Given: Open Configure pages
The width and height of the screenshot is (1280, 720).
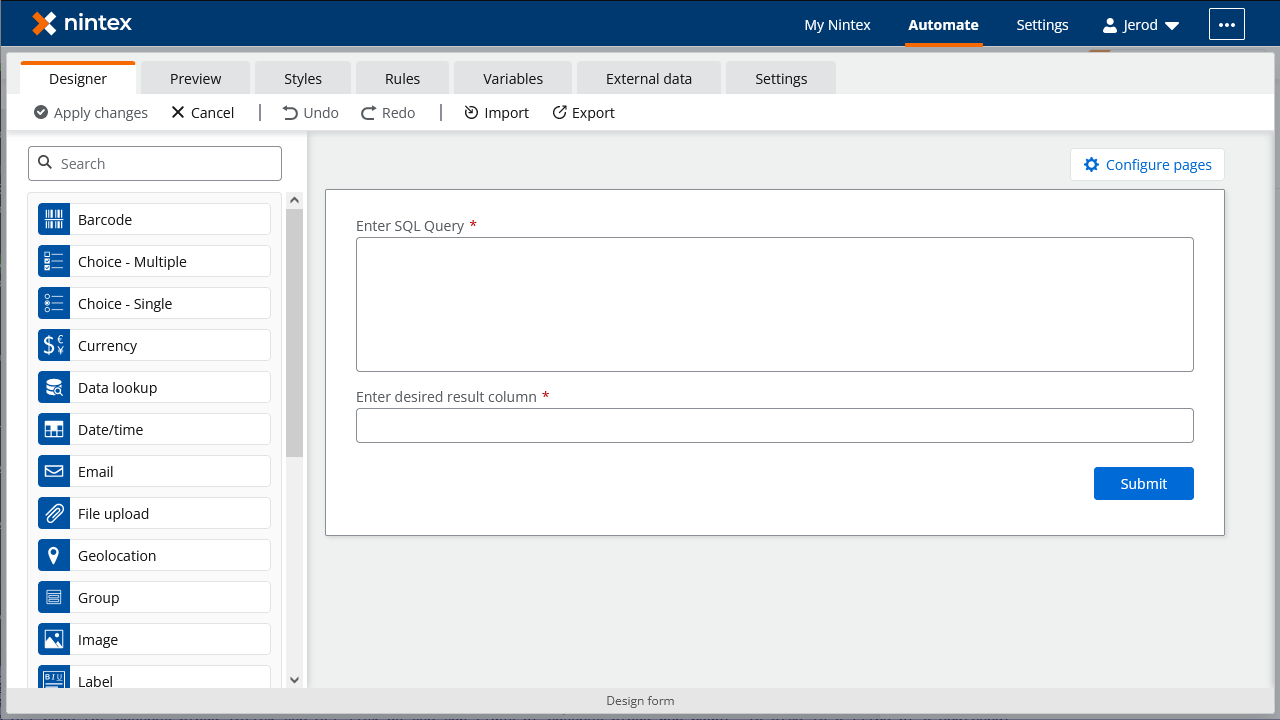Looking at the screenshot, I should 1147,164.
